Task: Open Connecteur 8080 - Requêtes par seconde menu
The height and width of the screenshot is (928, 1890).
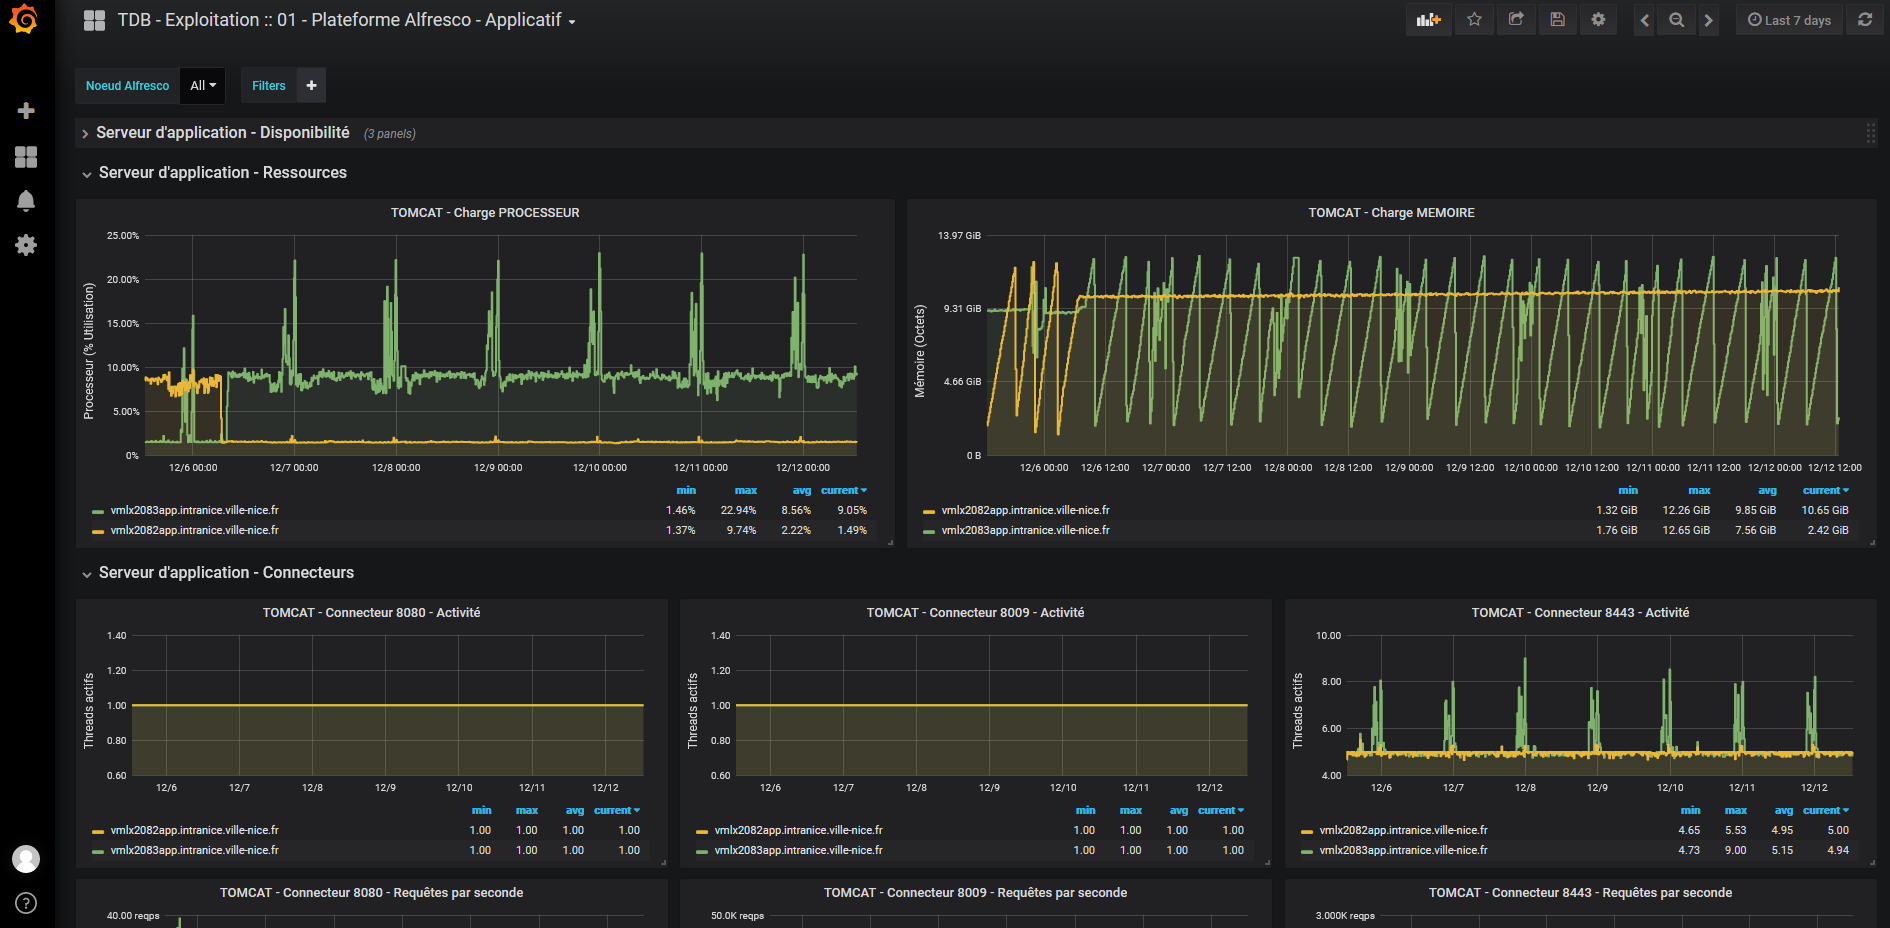Action: (x=371, y=893)
